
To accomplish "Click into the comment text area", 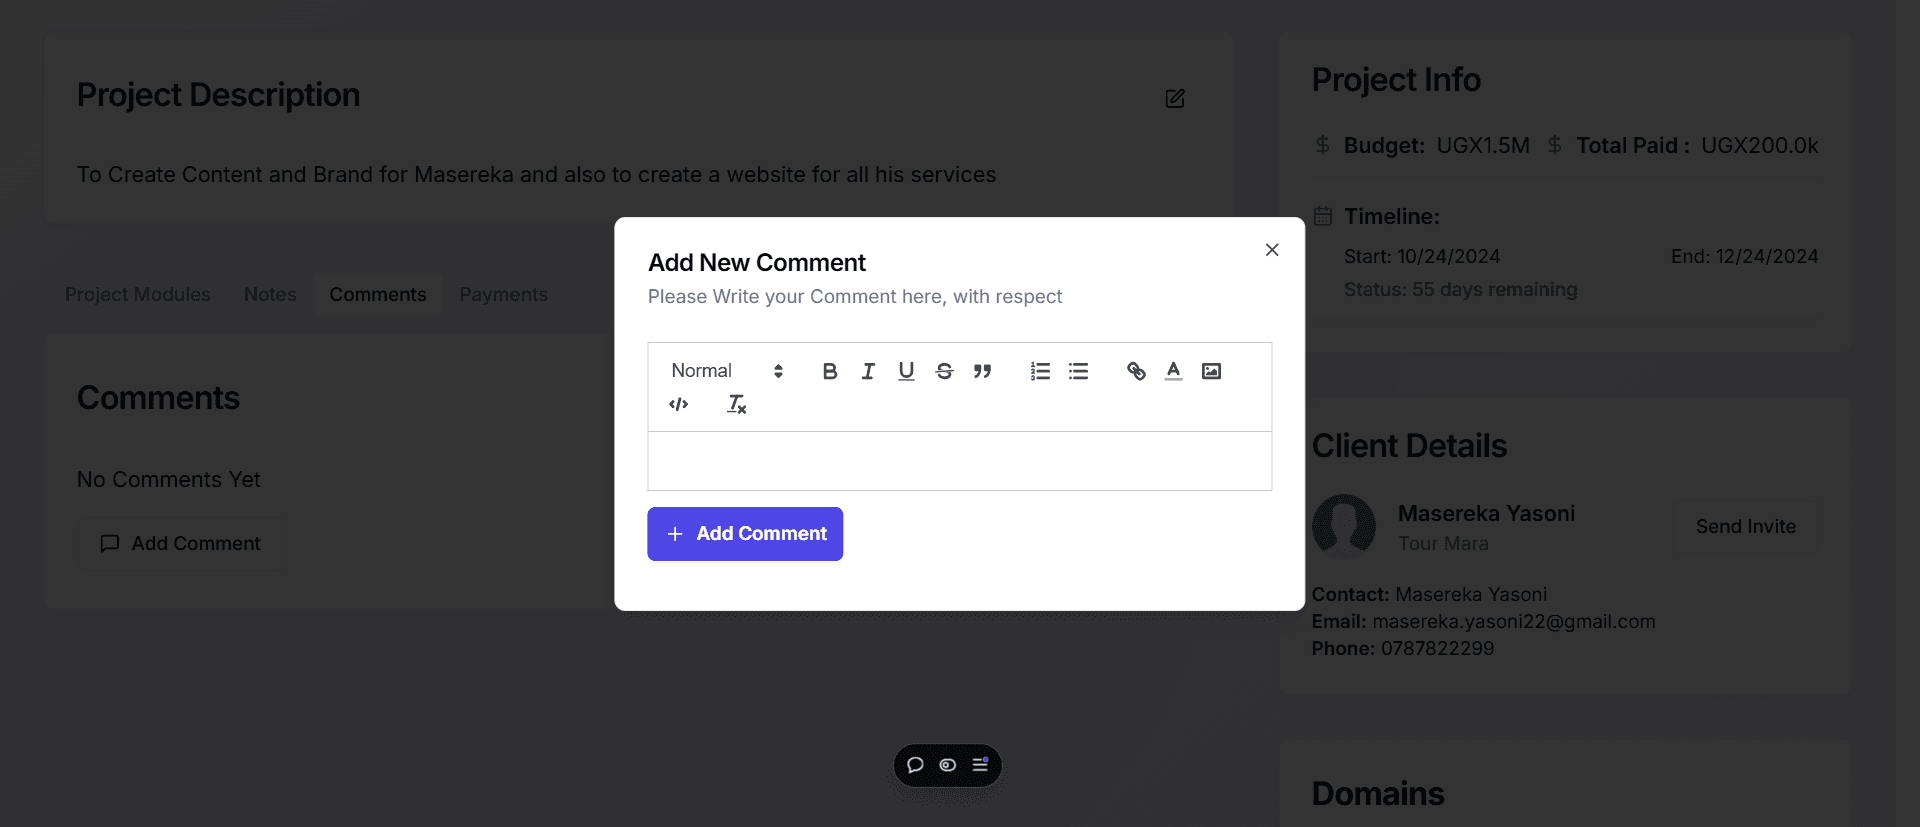I will (x=959, y=461).
